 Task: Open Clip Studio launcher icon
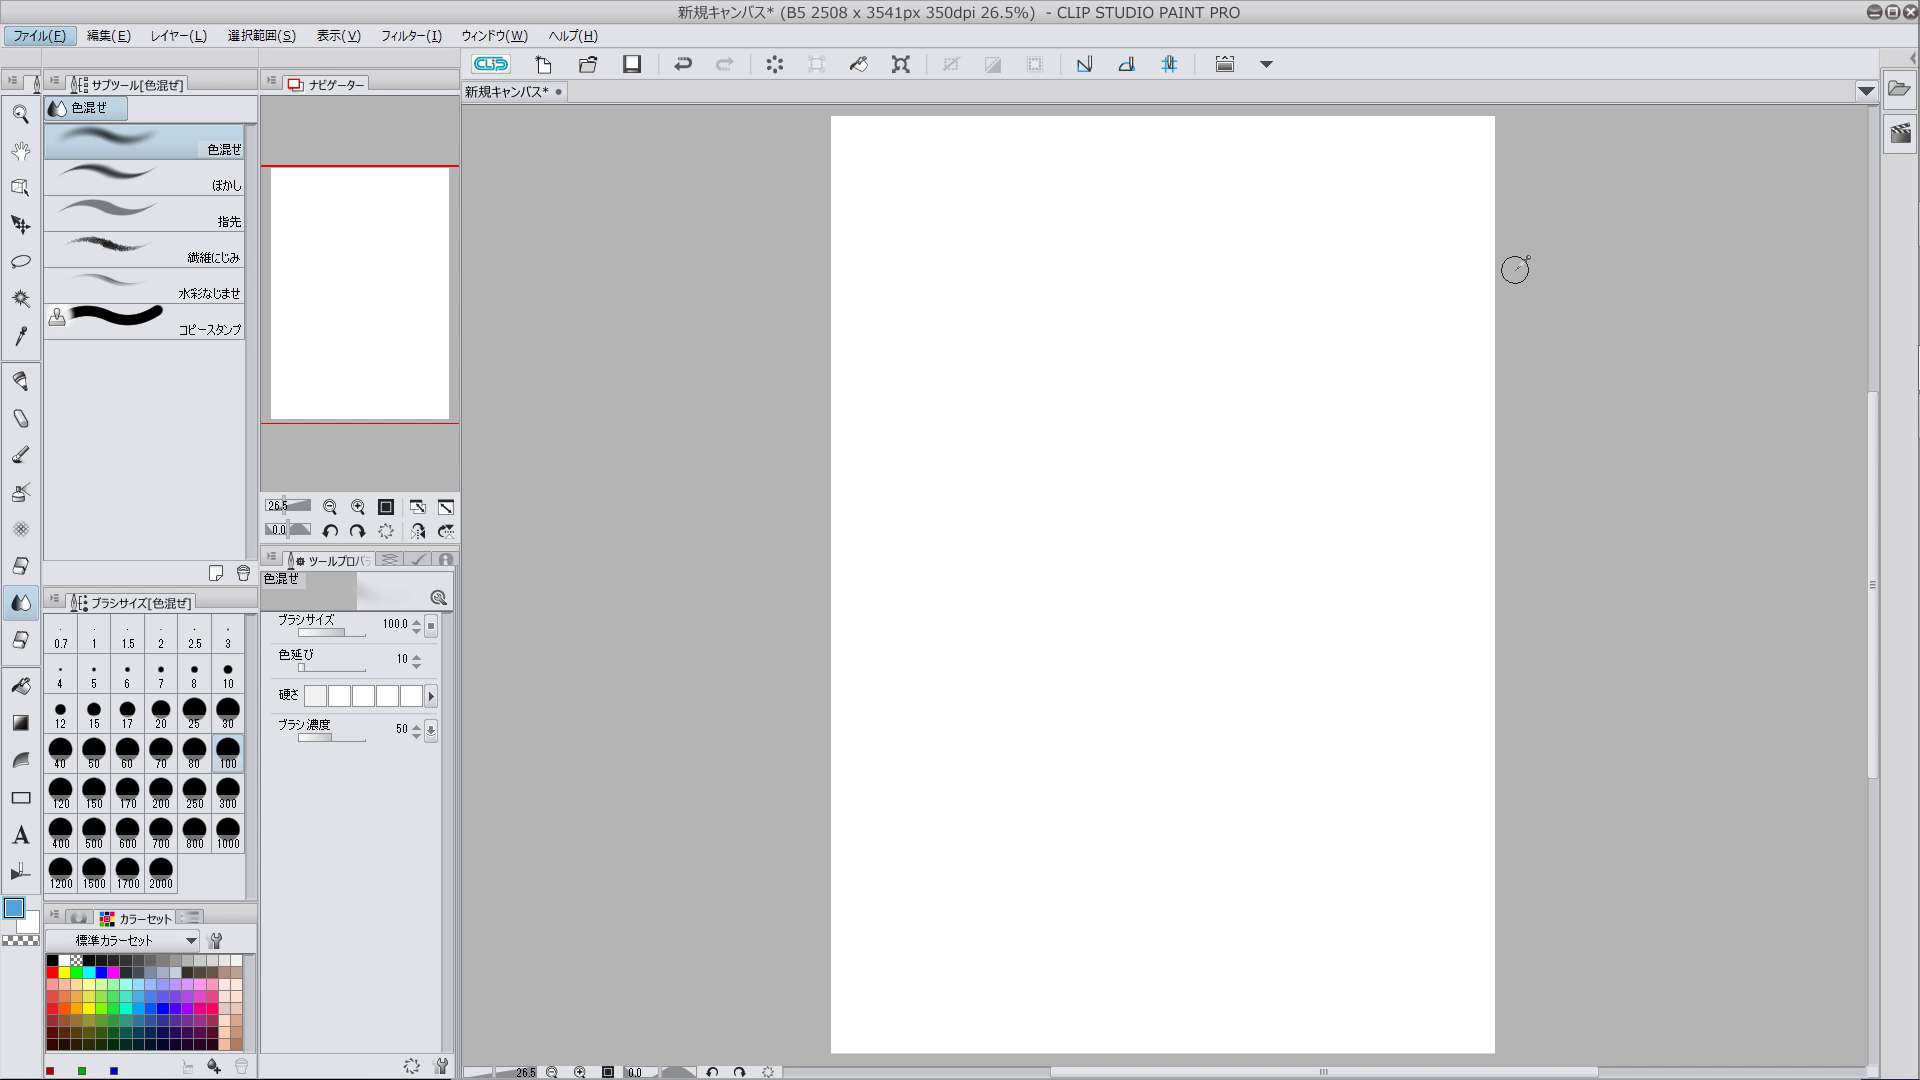click(x=491, y=64)
